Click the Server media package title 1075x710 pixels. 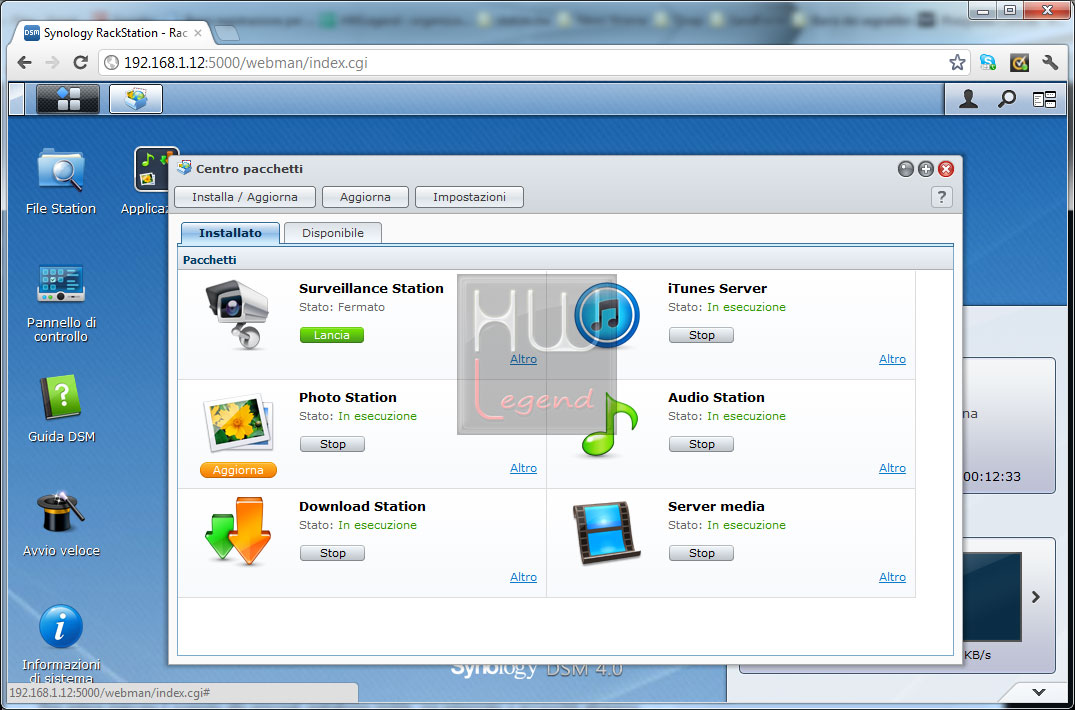click(x=716, y=506)
